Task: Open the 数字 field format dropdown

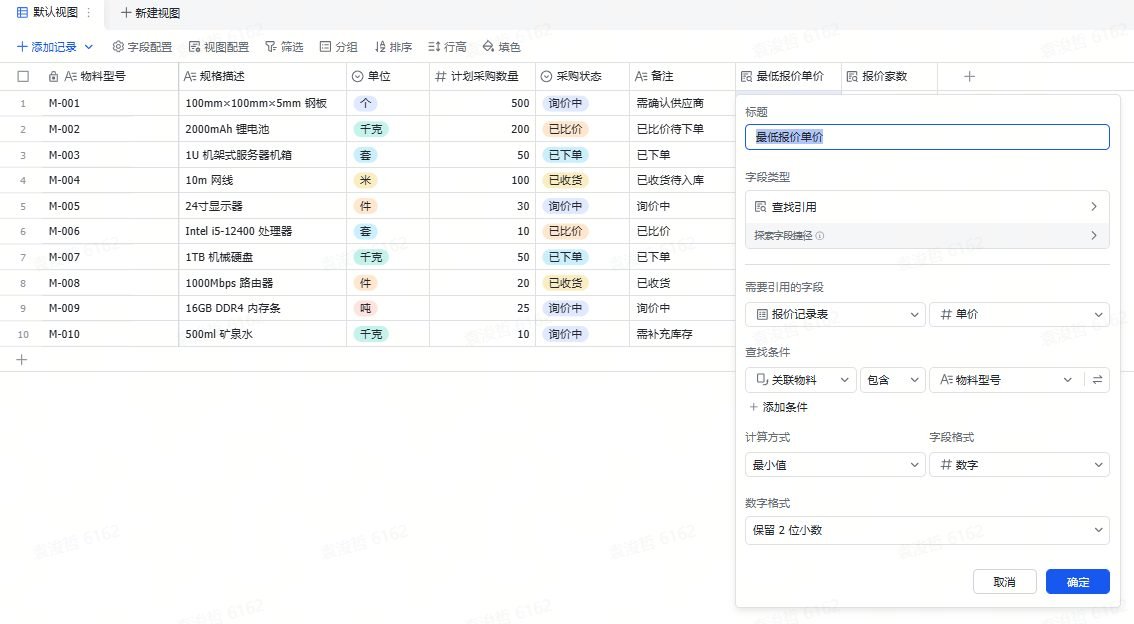Action: tap(1019, 465)
